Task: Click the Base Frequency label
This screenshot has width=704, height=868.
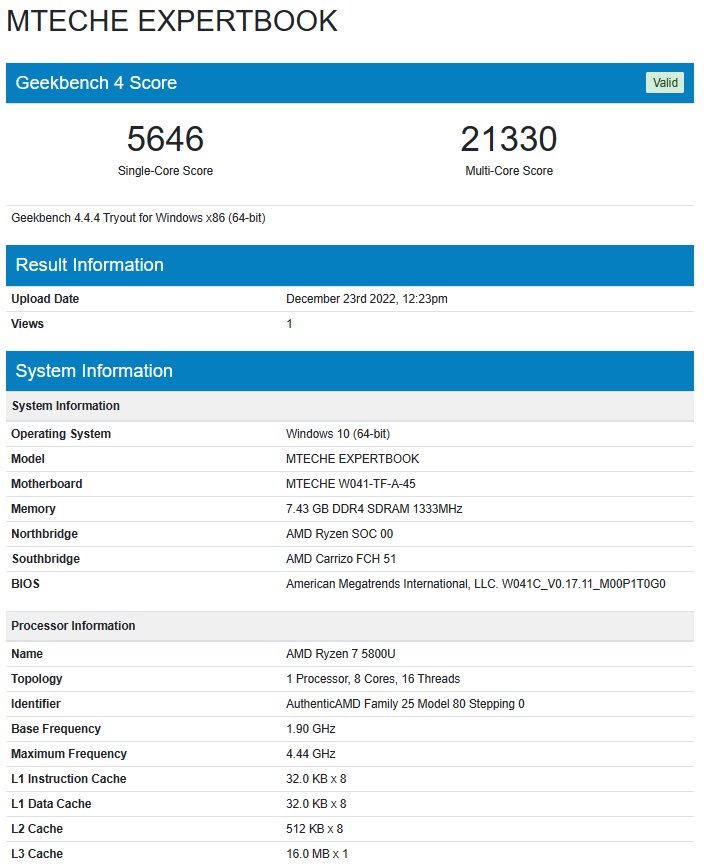Action: click(x=56, y=728)
